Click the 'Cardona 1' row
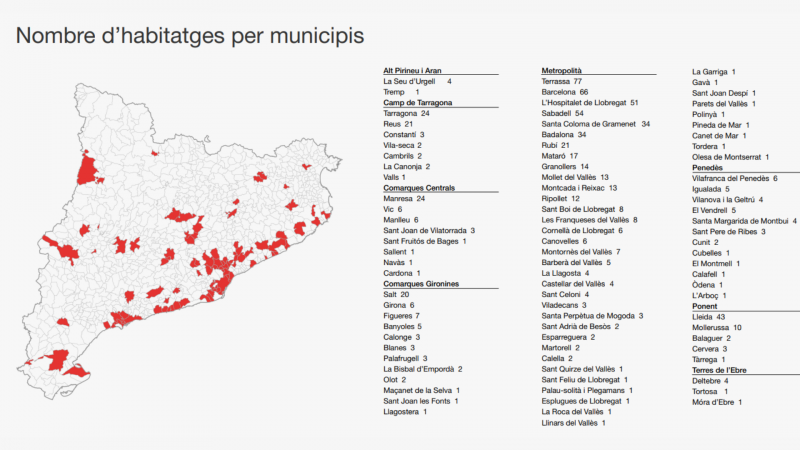 coord(402,273)
